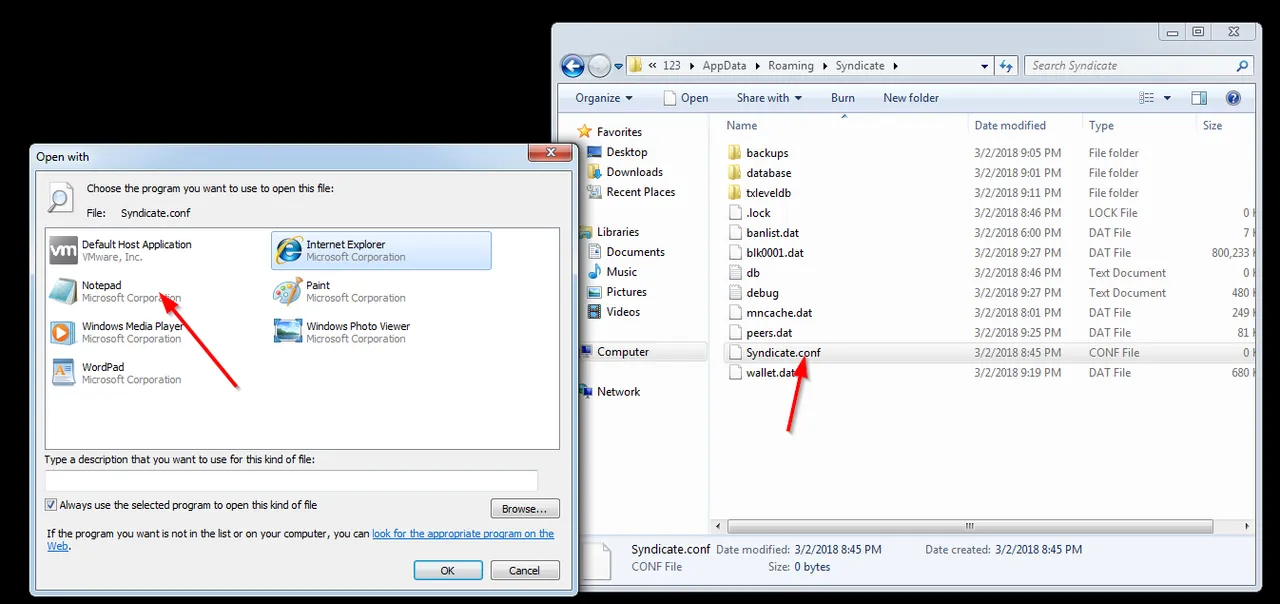Change view icon in Explorer toolbar
Viewport: 1280px width, 604px height.
1147,98
